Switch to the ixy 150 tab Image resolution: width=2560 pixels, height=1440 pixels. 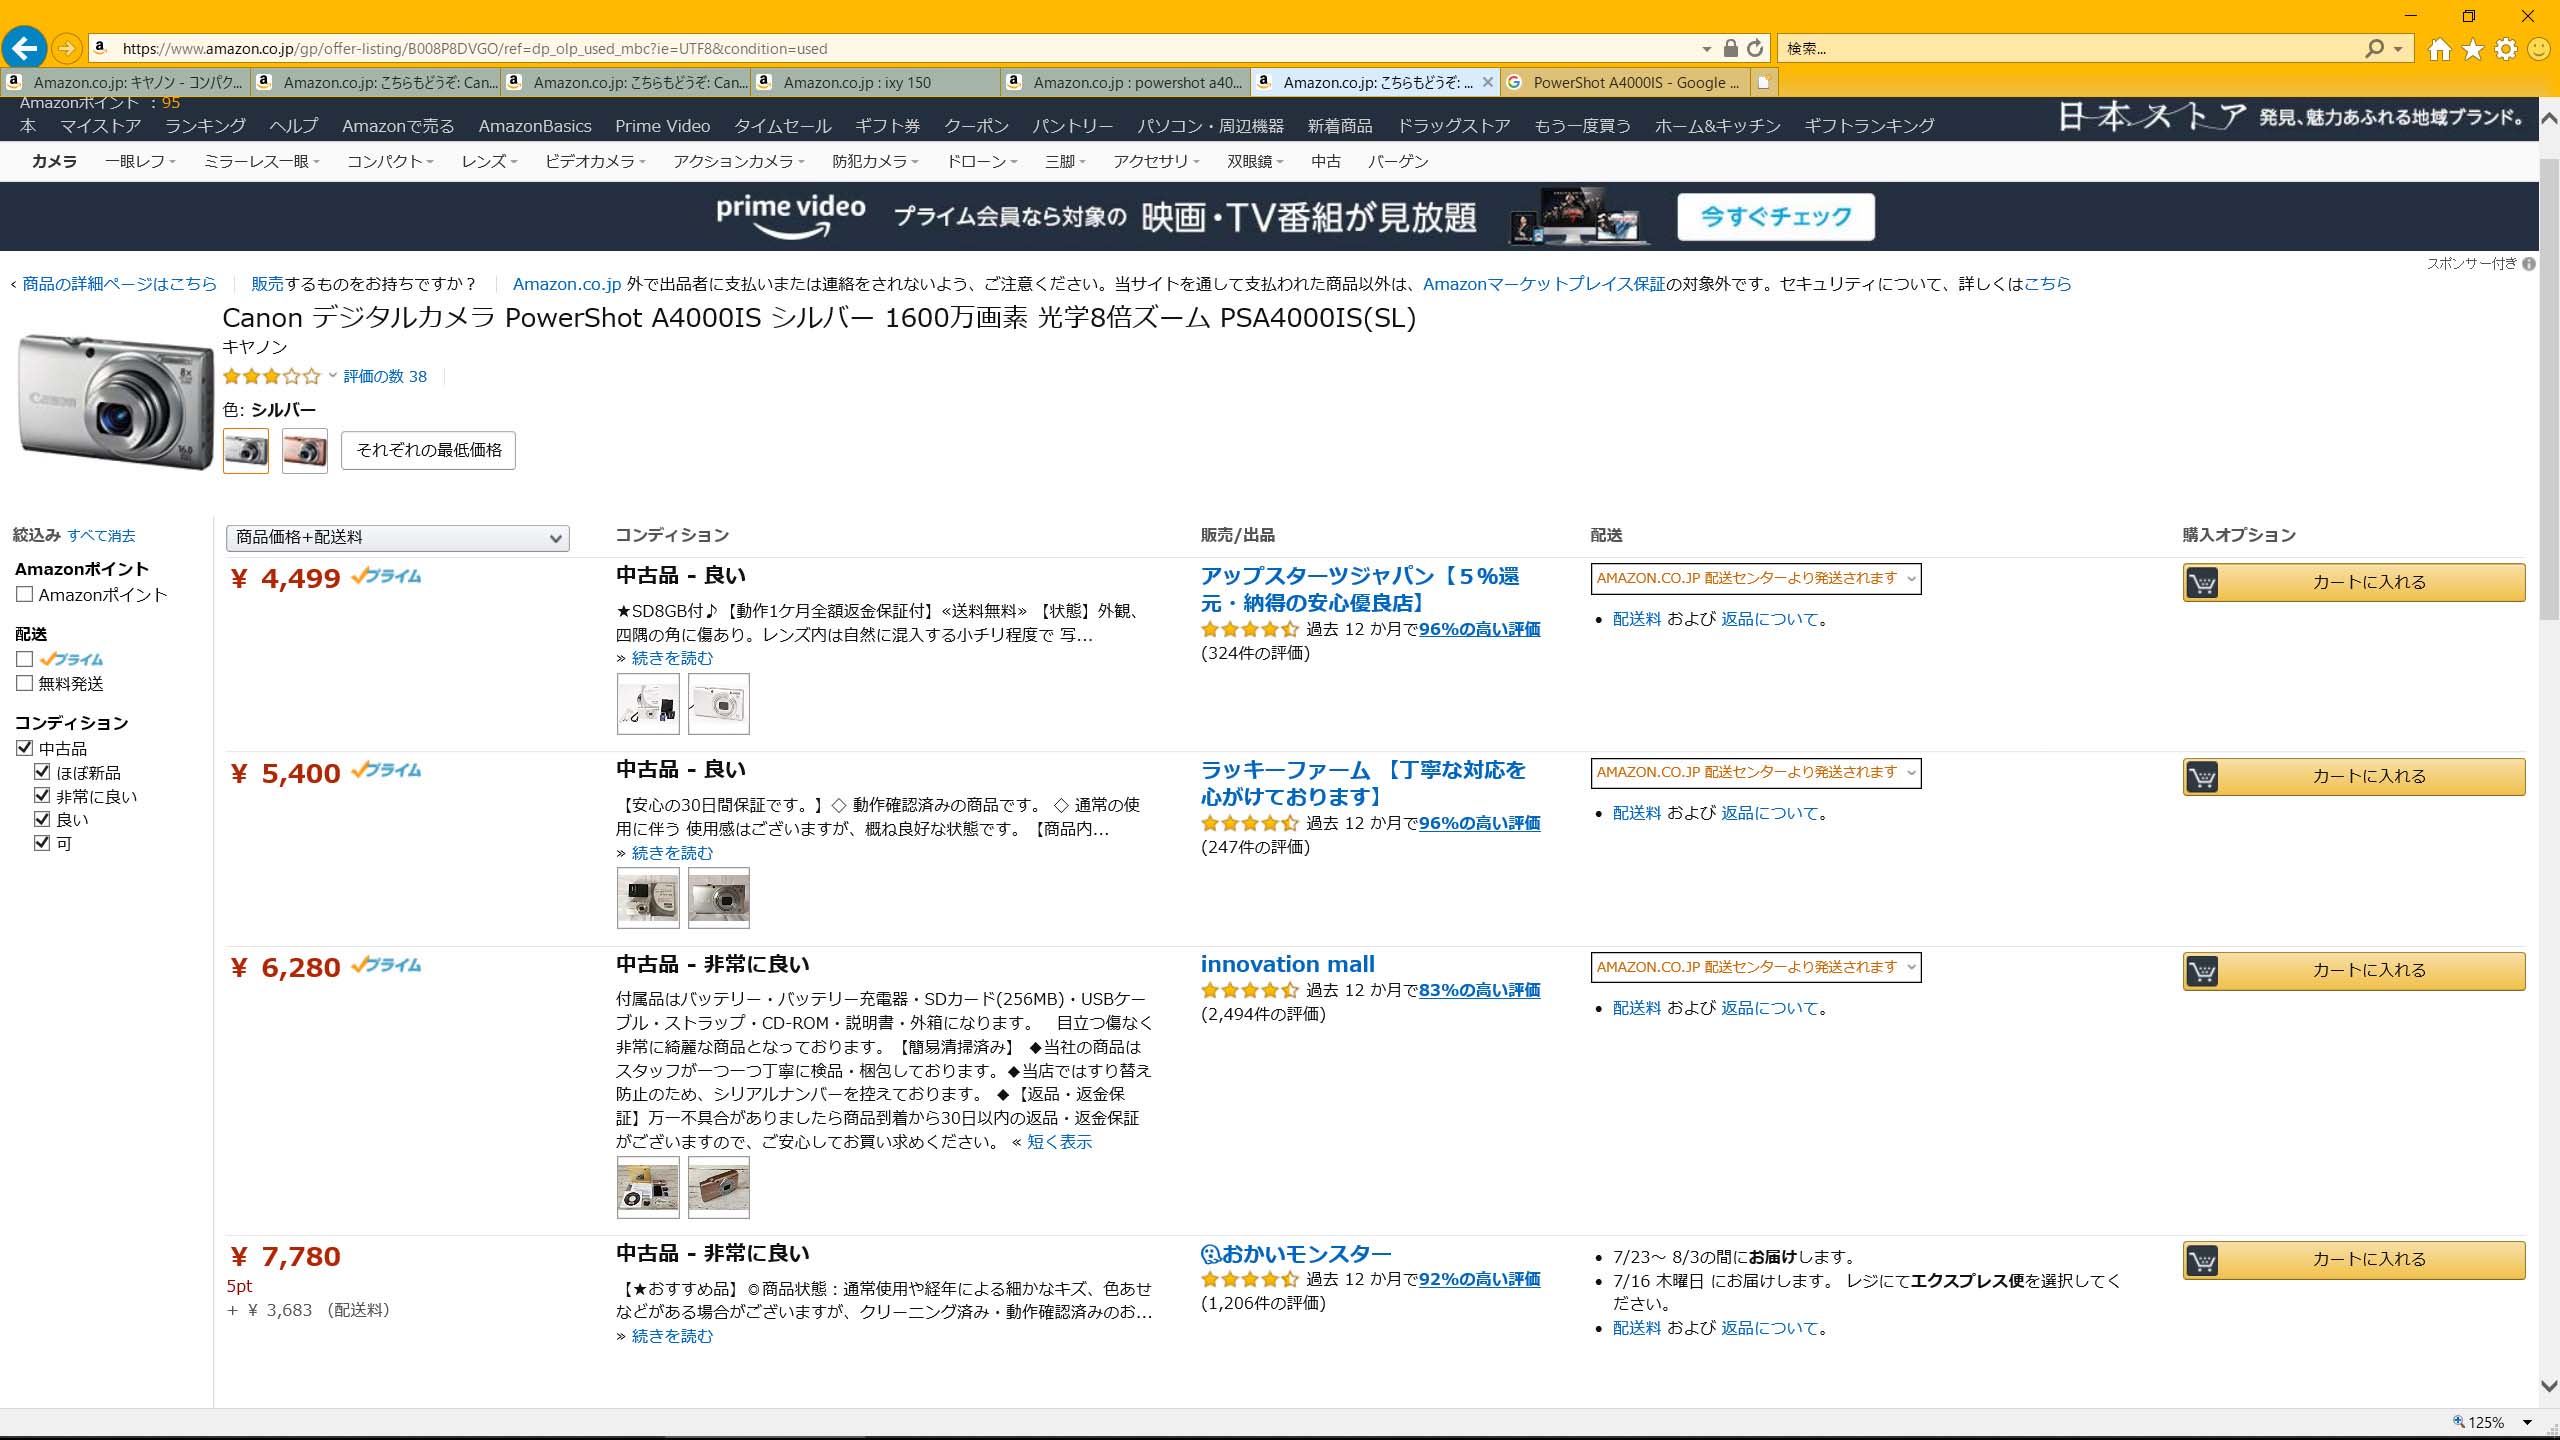coord(875,82)
